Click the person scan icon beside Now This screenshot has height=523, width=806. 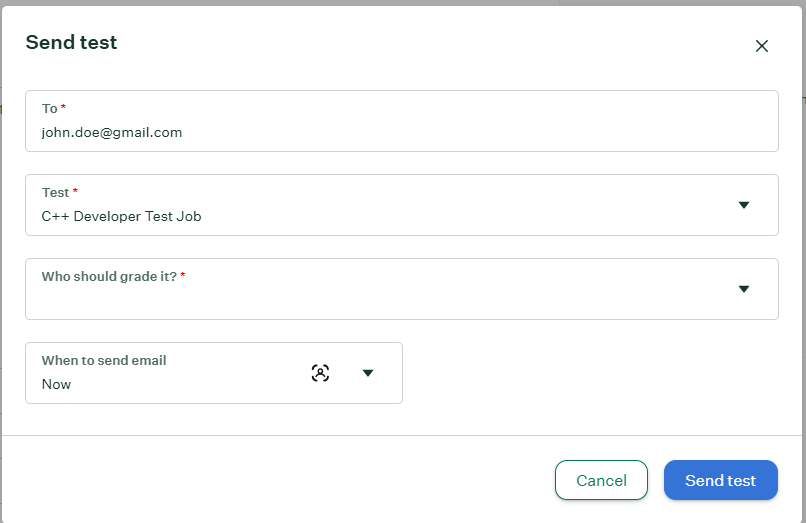[320, 373]
